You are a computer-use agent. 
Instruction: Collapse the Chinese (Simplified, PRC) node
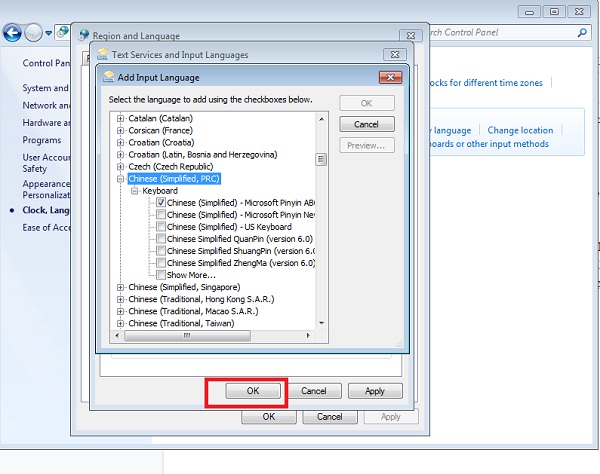pos(121,179)
